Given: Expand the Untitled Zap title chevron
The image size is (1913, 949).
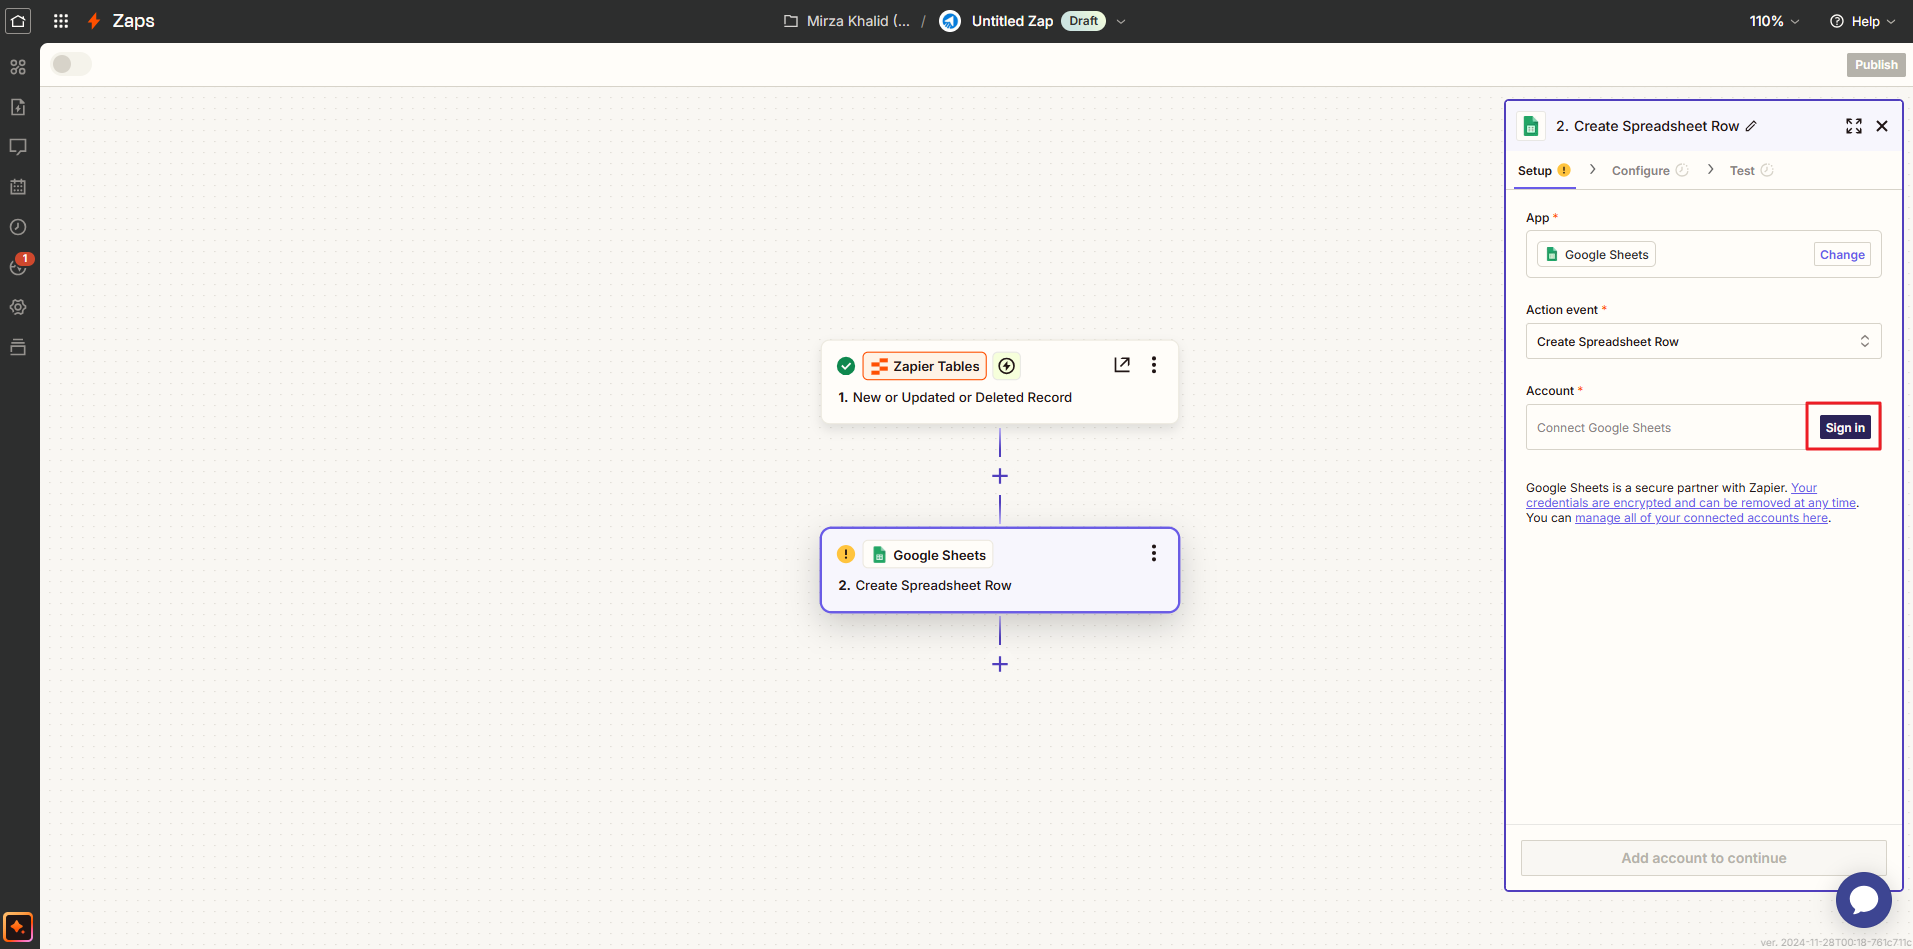Looking at the screenshot, I should 1121,21.
